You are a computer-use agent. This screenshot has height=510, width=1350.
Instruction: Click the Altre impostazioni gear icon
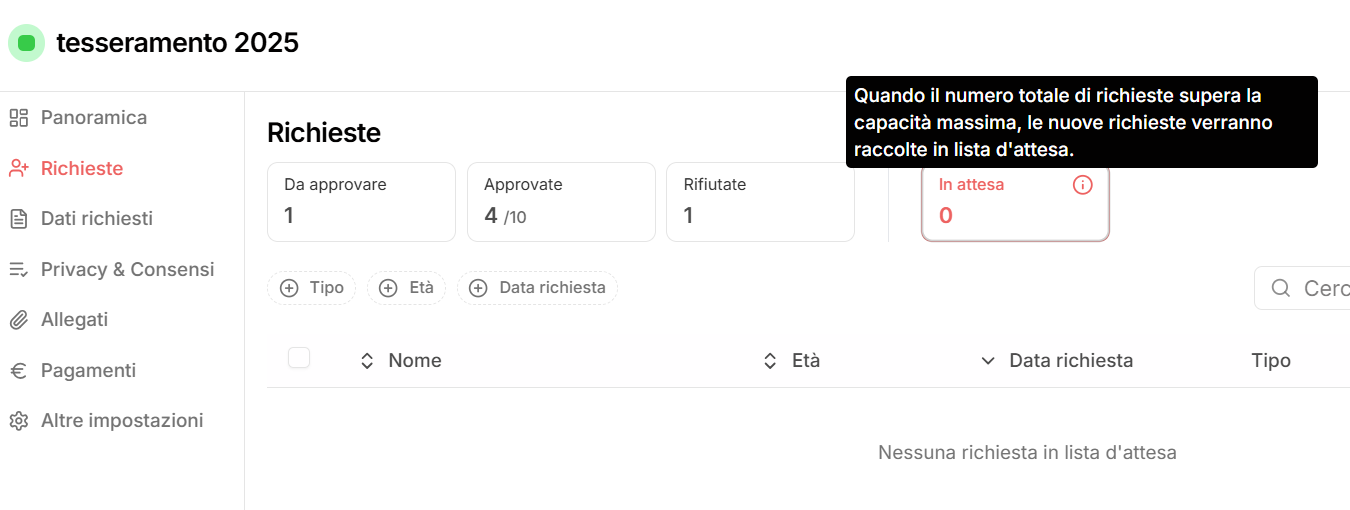[18, 421]
